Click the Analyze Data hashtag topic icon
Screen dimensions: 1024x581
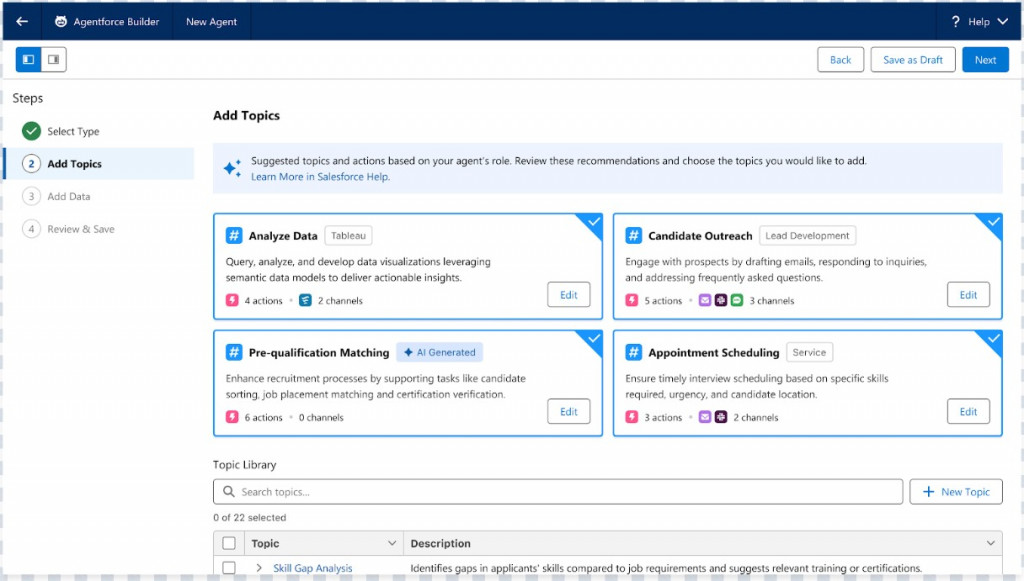(234, 236)
